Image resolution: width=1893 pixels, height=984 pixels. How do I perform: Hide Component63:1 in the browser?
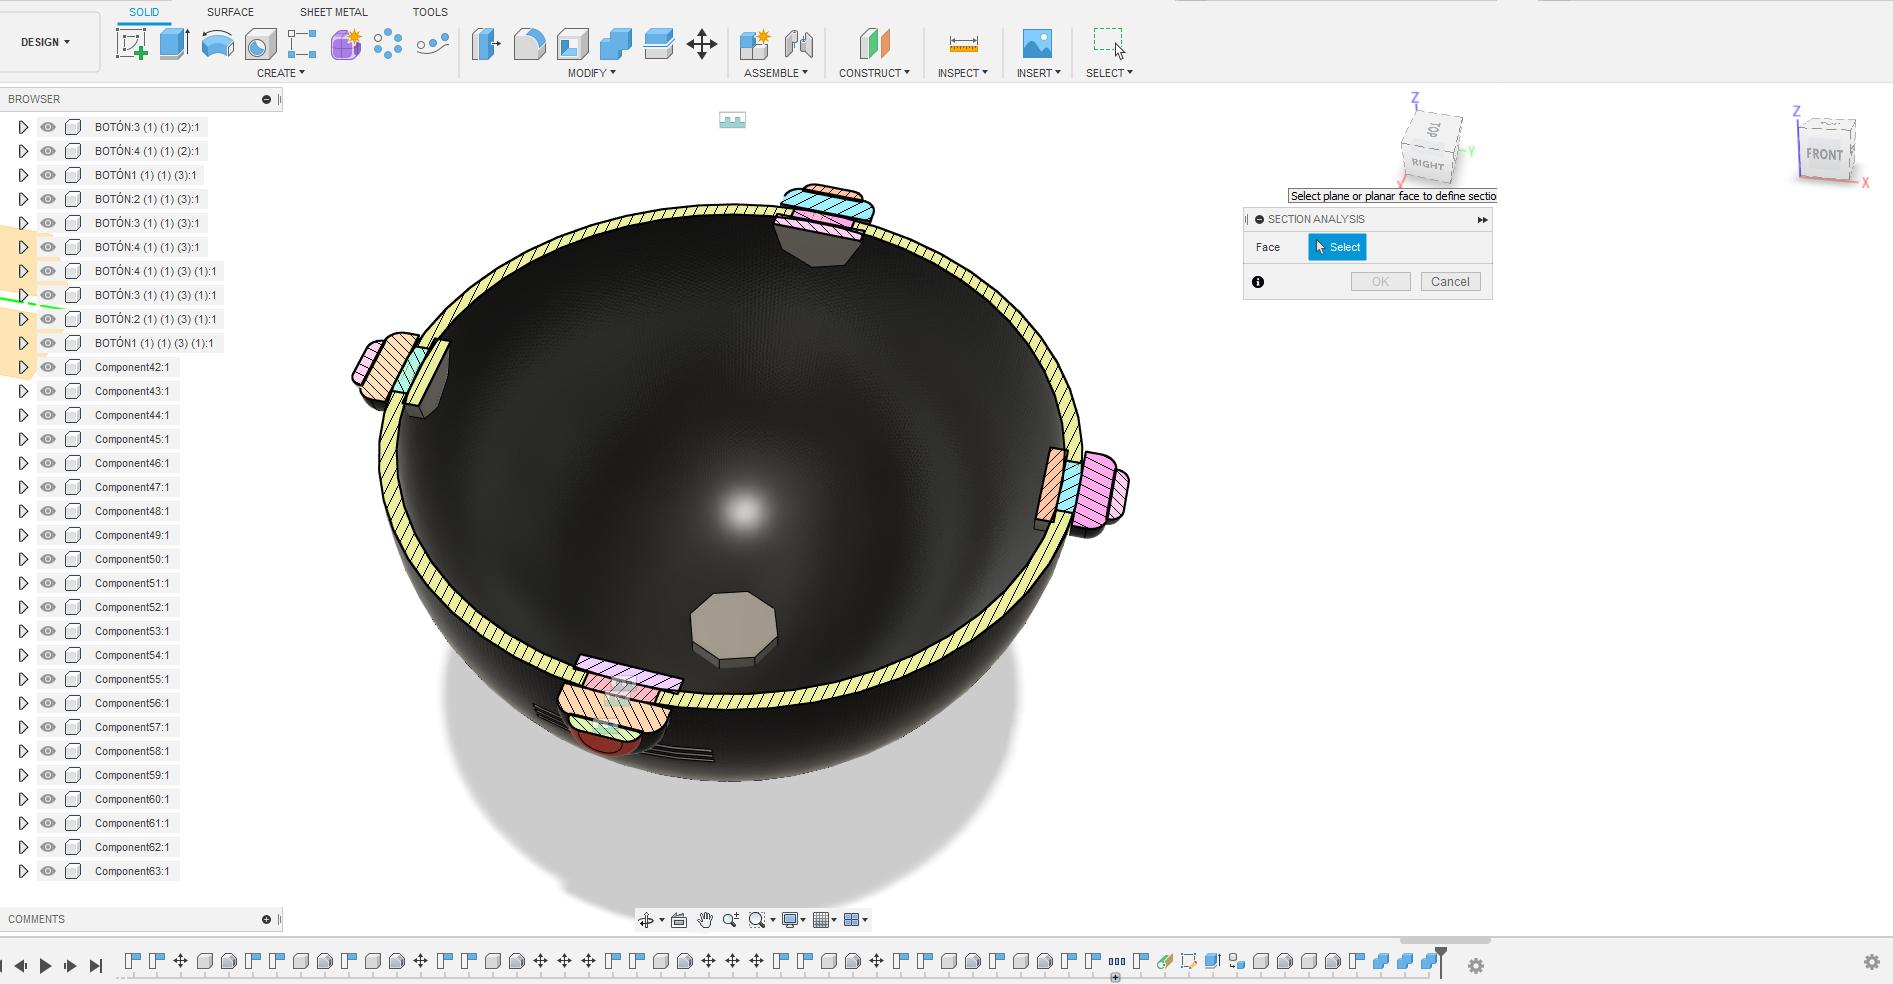coord(48,871)
